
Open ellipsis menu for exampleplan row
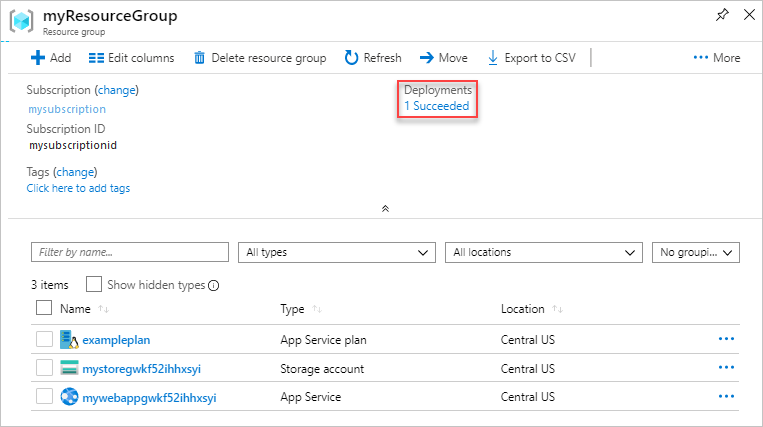point(726,339)
